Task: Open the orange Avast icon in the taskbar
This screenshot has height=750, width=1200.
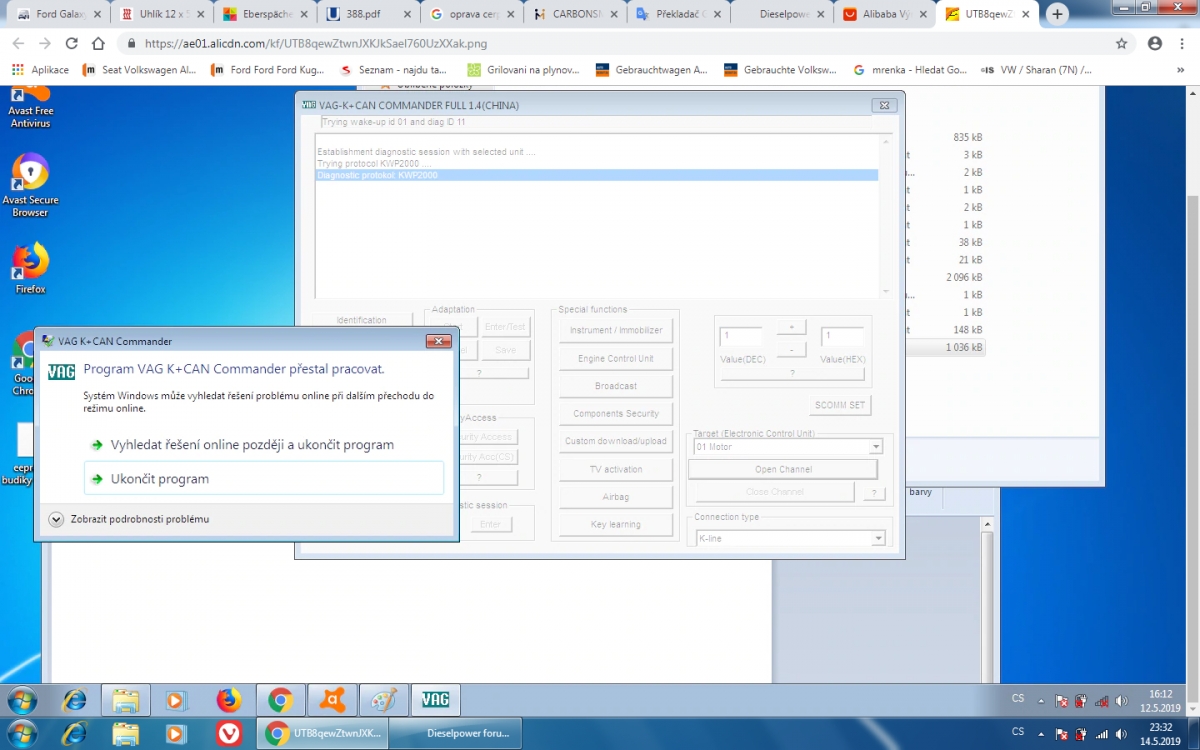Action: click(x=332, y=700)
